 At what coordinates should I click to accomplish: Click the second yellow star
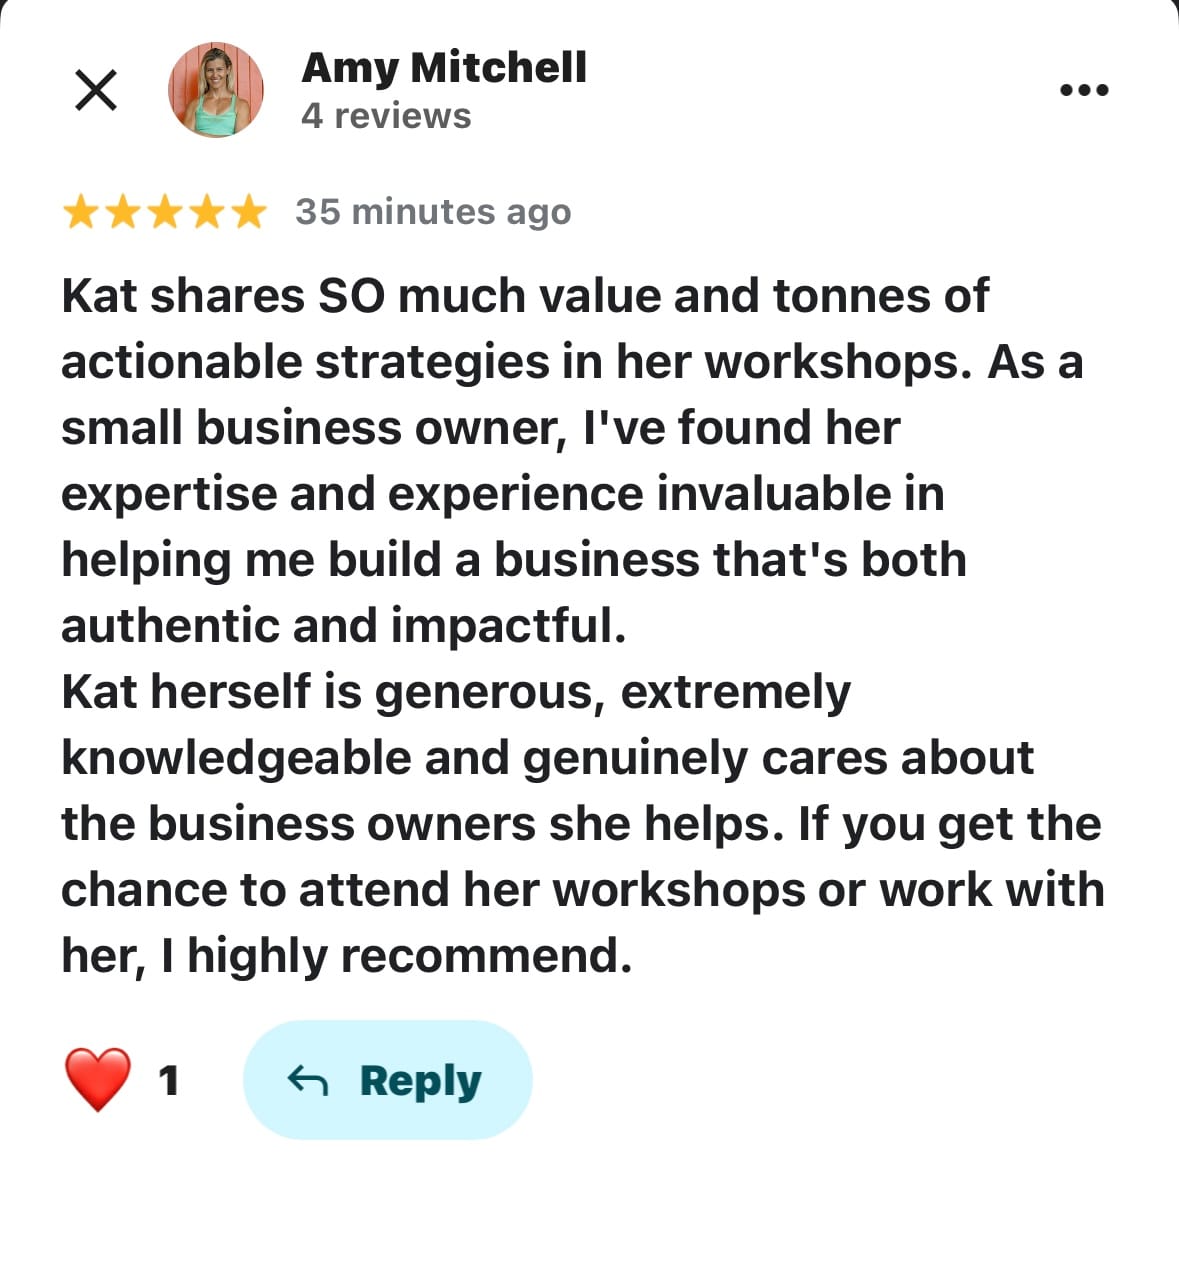122,212
